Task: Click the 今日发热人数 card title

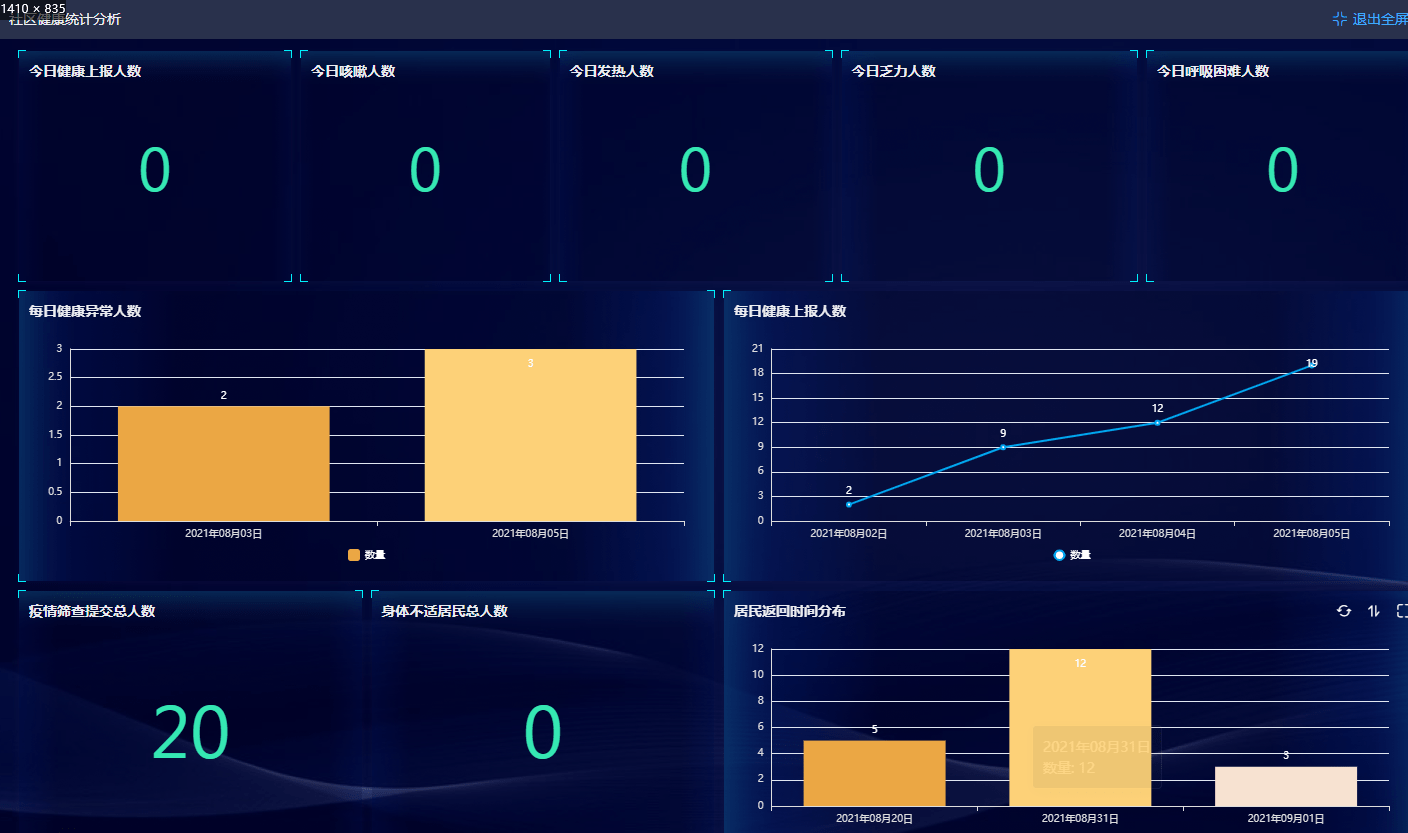Action: point(612,71)
